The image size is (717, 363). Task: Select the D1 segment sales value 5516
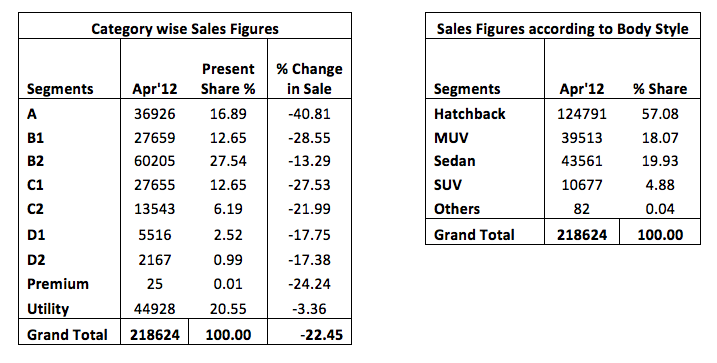point(155,235)
